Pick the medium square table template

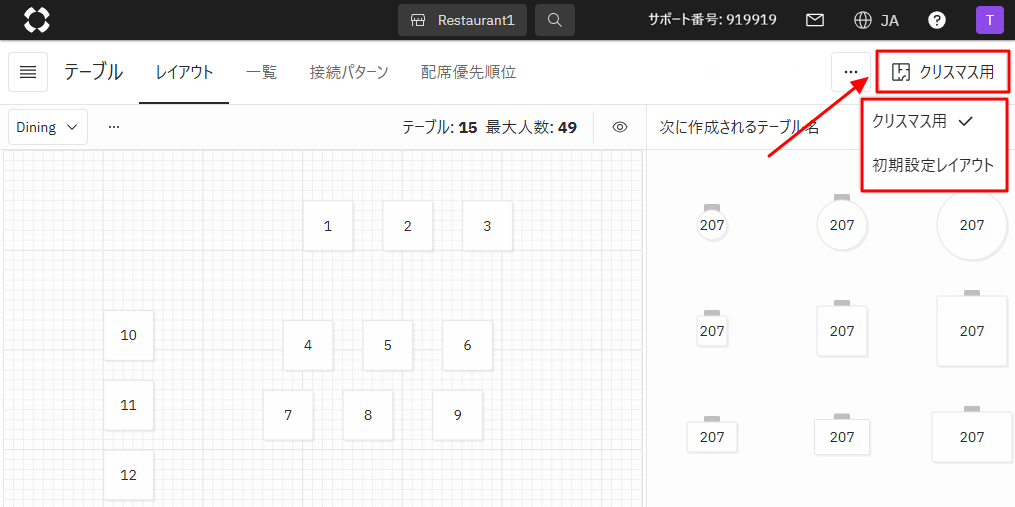[x=842, y=330]
